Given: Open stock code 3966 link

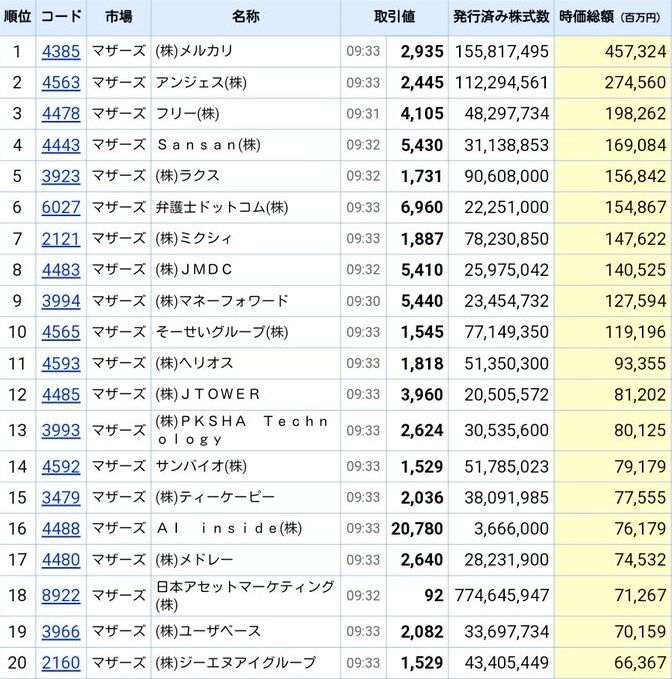Looking at the screenshot, I should [61, 632].
